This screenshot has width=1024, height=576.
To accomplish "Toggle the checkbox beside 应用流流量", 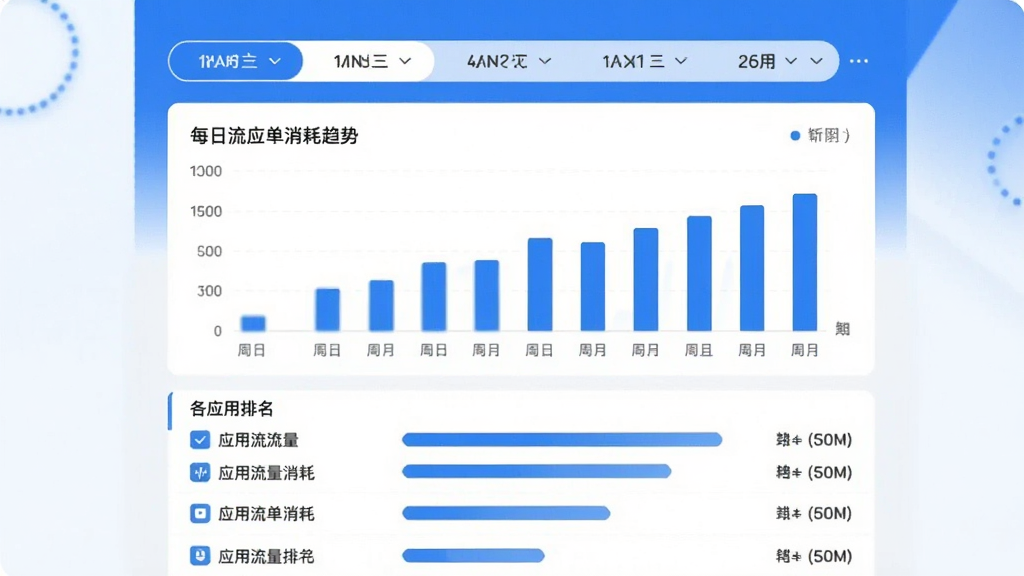I will (x=200, y=440).
